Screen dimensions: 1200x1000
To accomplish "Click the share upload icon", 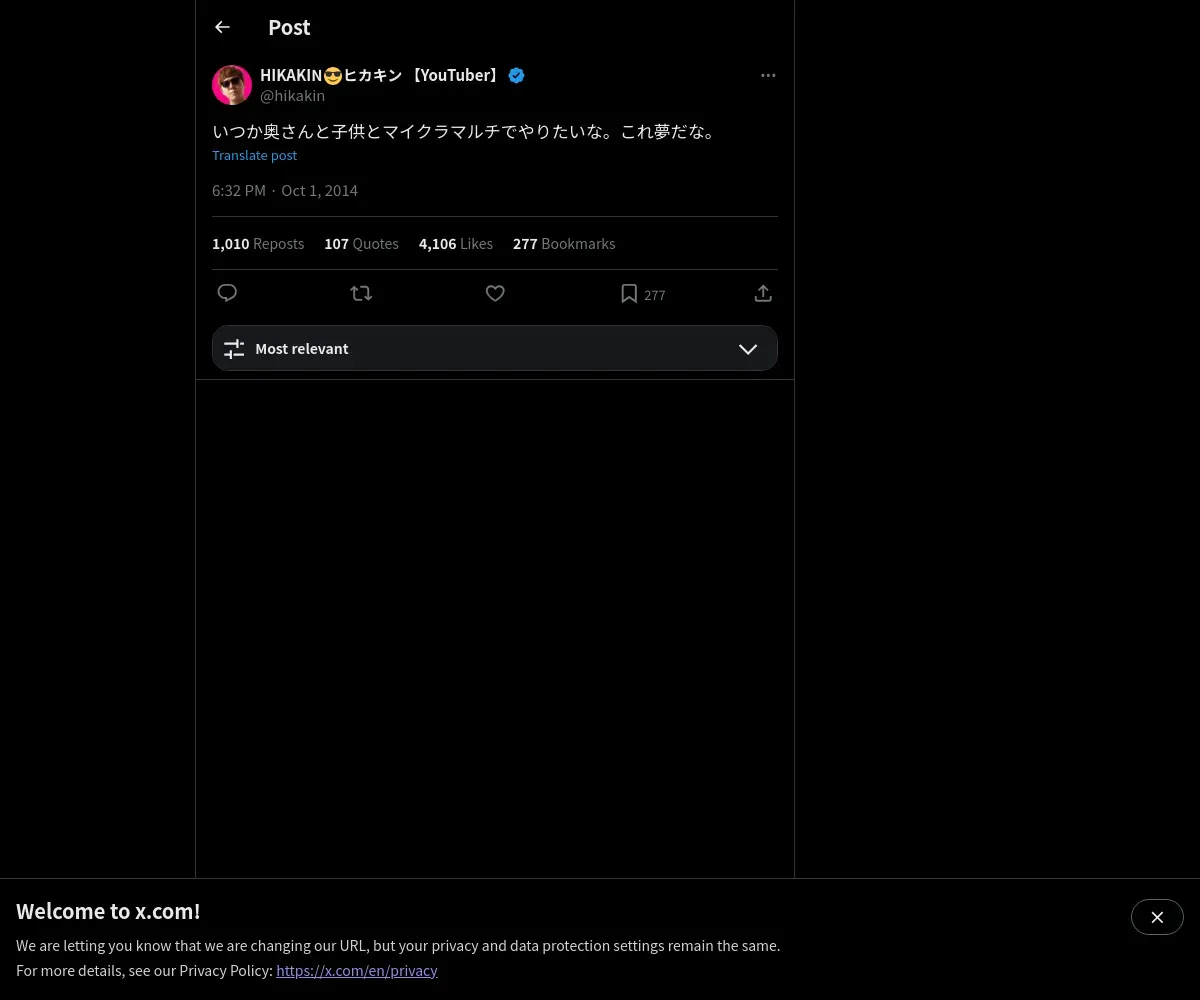I will (x=763, y=293).
